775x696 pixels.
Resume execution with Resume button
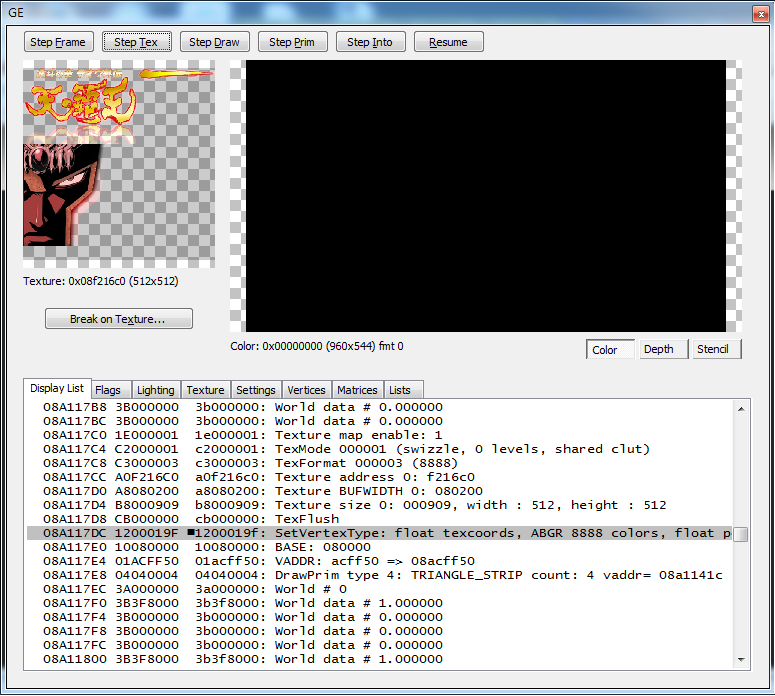coord(448,42)
